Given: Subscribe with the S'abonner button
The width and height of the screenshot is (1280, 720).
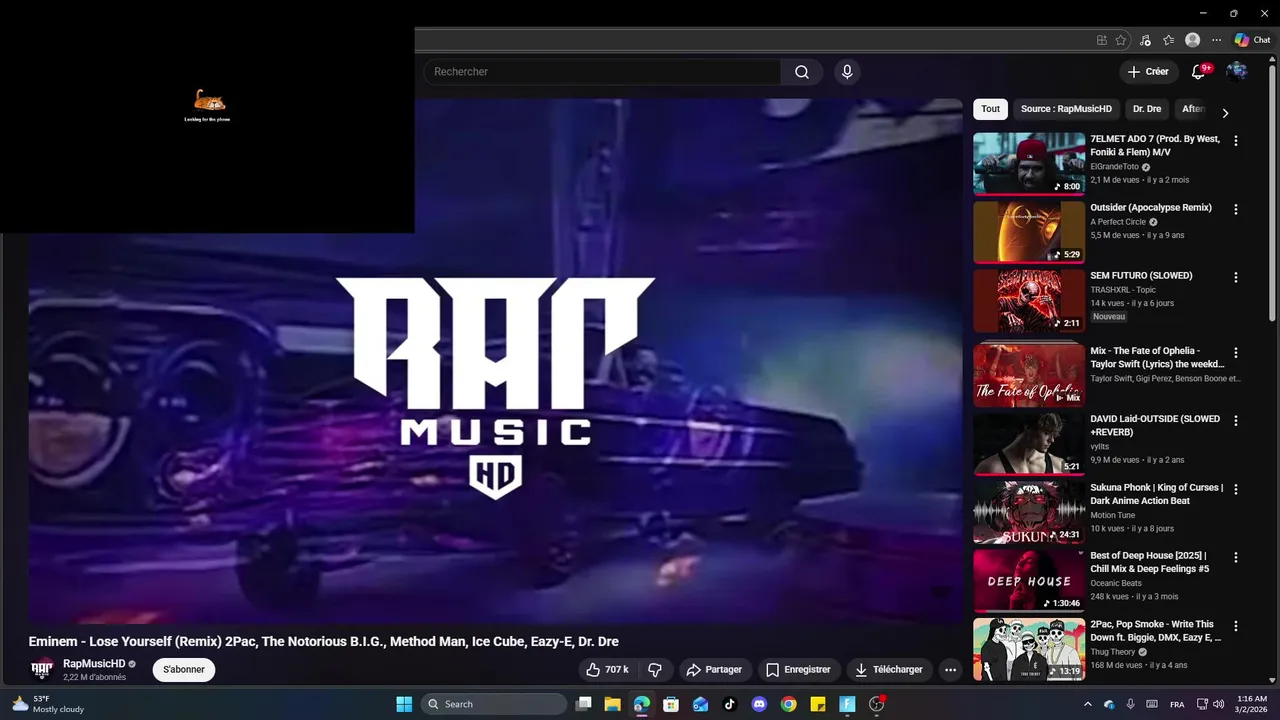Looking at the screenshot, I should tap(184, 670).
